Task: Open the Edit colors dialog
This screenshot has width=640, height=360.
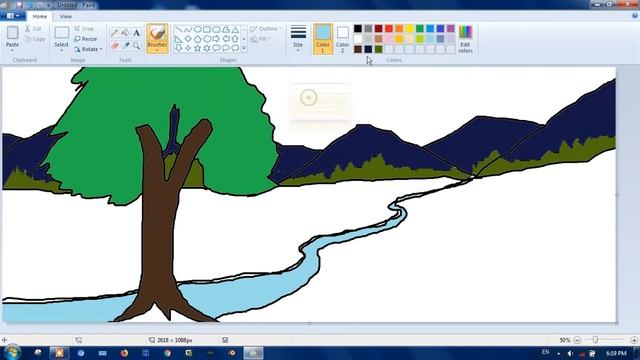Action: coord(465,39)
